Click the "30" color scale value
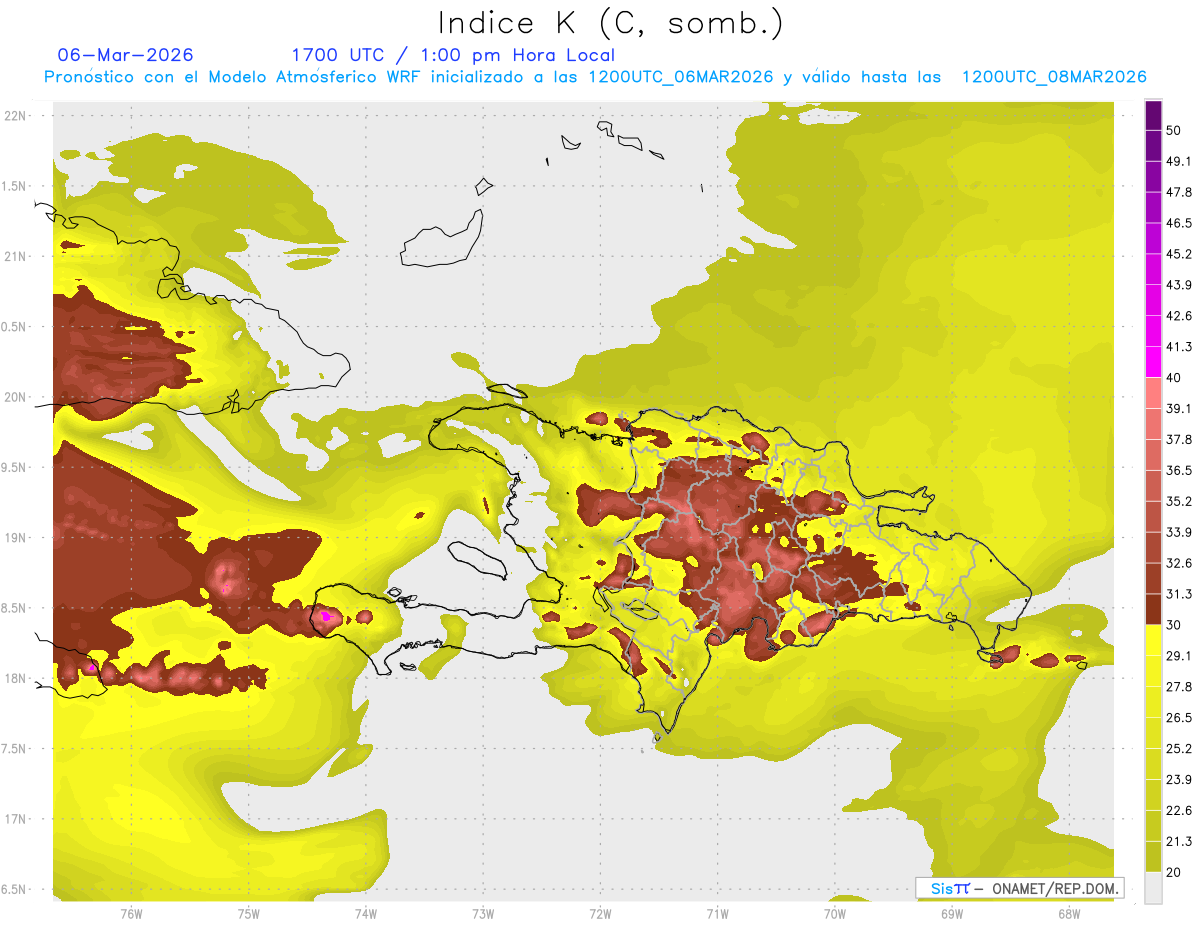The image size is (1200, 927). [x=1173, y=625]
